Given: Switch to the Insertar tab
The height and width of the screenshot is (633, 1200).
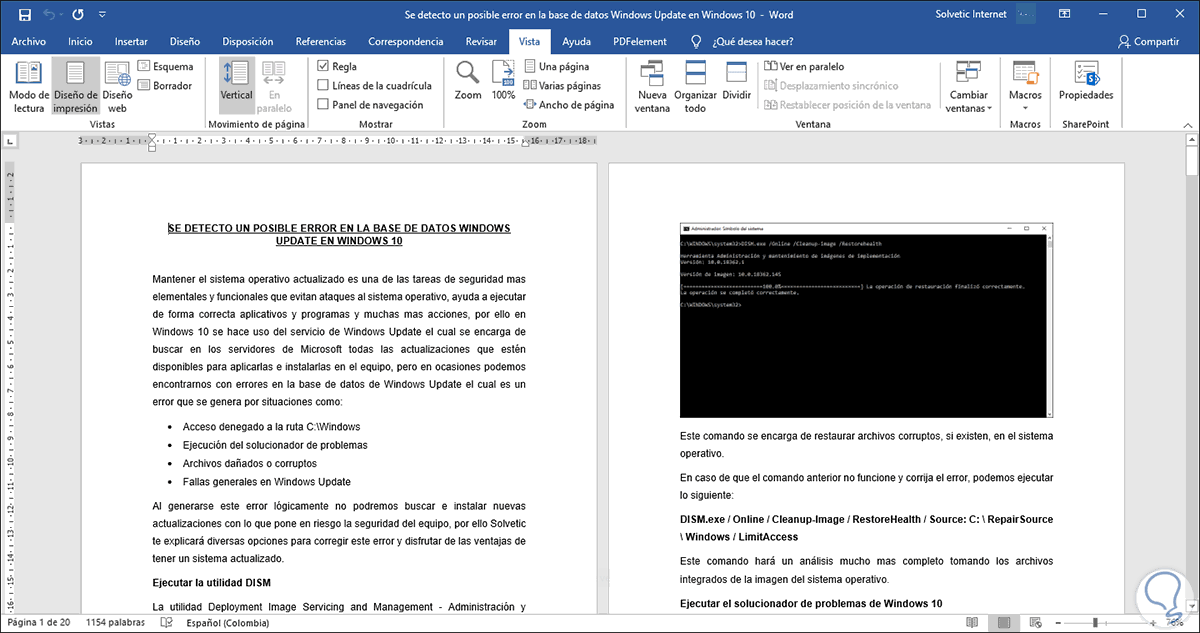Looking at the screenshot, I should point(131,42).
